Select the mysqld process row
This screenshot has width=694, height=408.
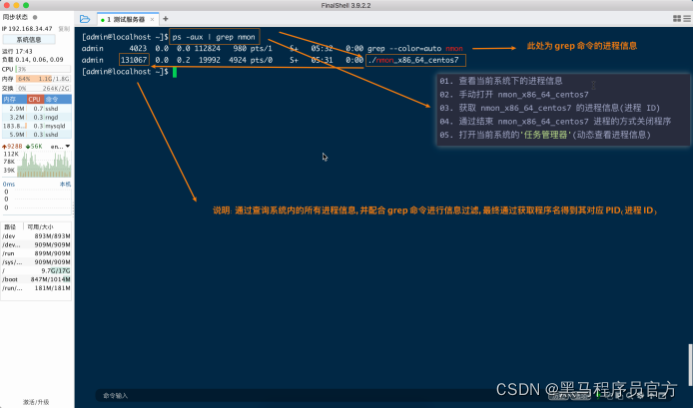pyautogui.click(x=36, y=126)
